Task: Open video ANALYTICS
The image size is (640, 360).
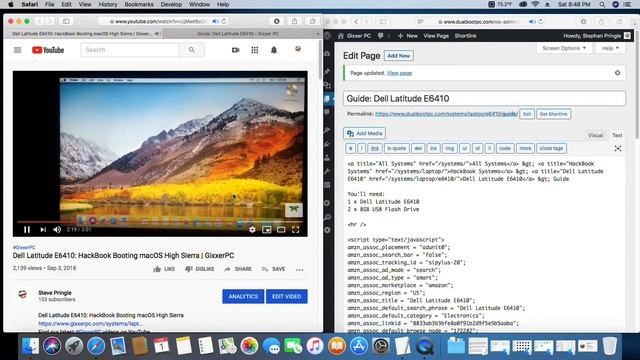Action: click(243, 296)
